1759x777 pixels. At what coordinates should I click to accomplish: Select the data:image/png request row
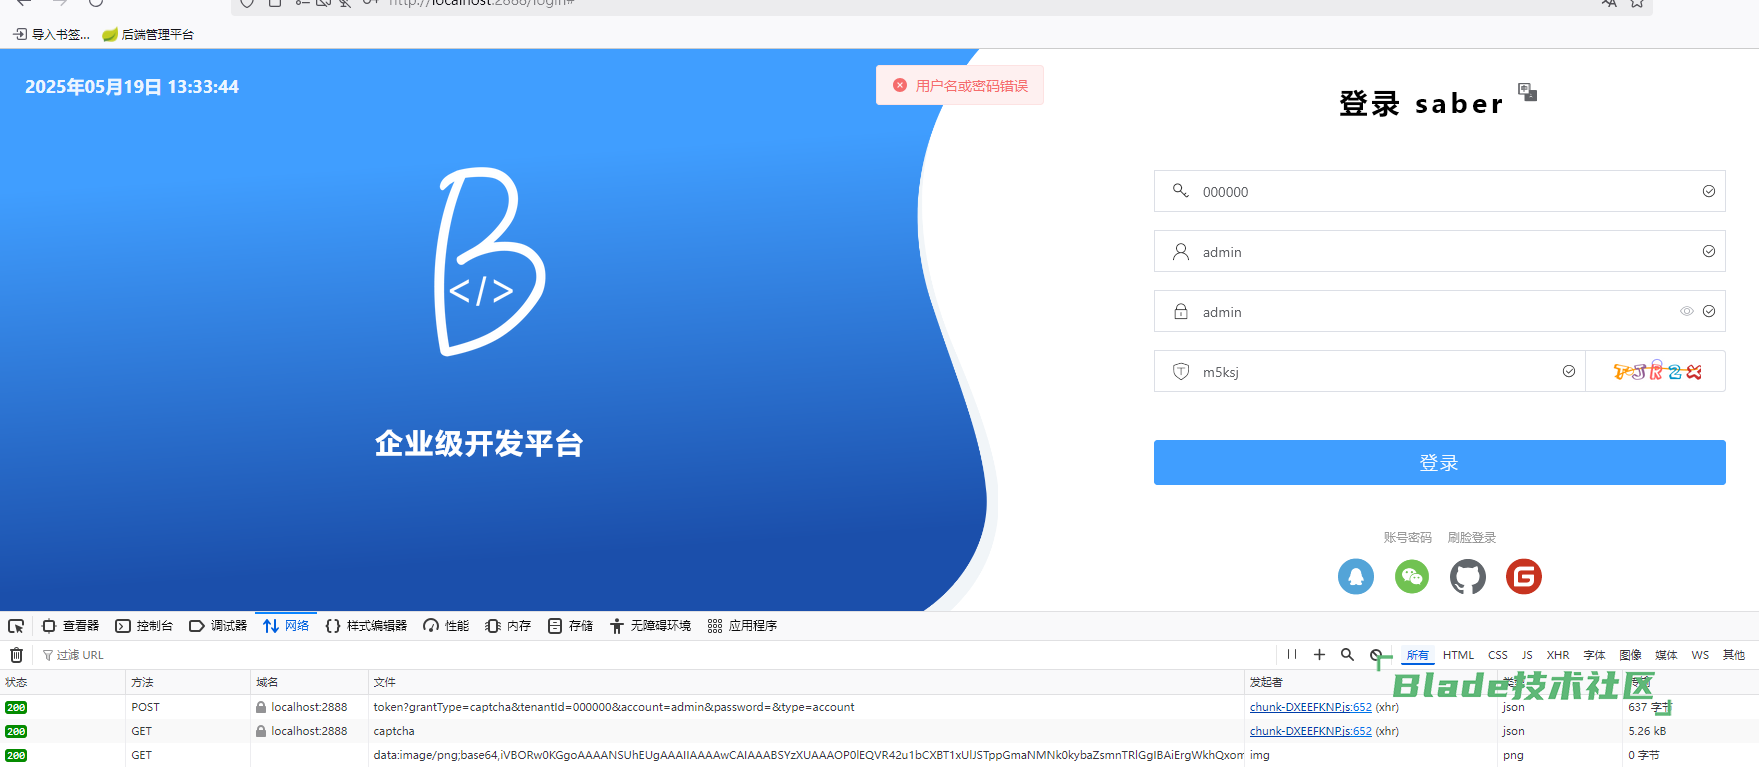(x=879, y=755)
